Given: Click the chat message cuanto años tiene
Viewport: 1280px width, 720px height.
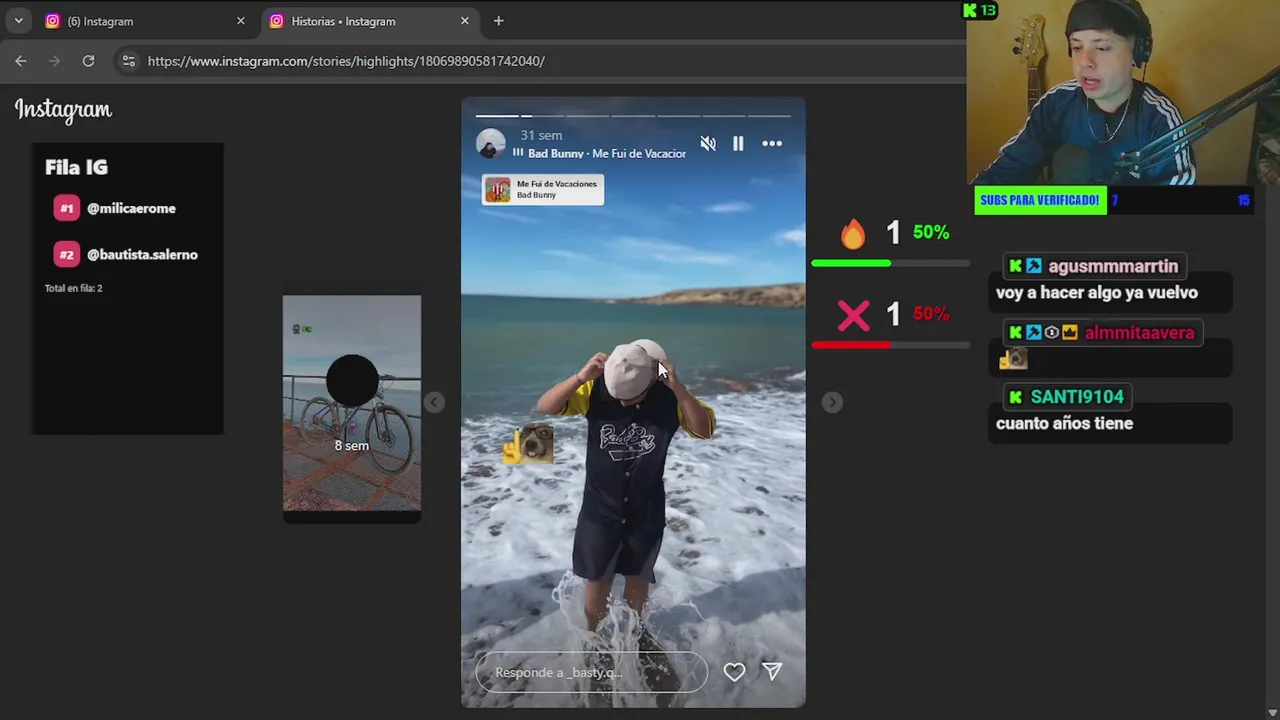Looking at the screenshot, I should [x=1064, y=423].
